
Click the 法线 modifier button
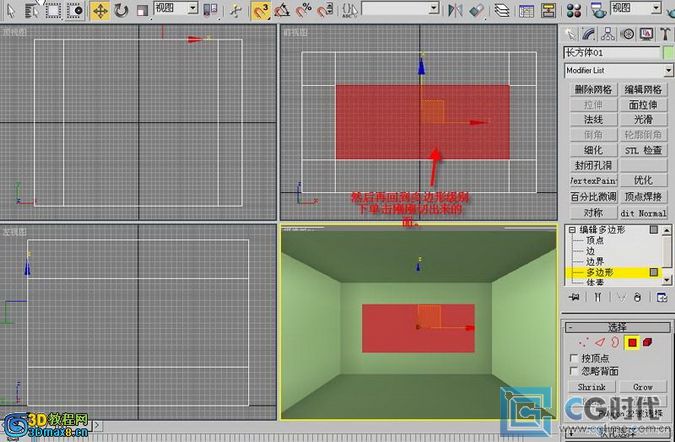pos(593,119)
